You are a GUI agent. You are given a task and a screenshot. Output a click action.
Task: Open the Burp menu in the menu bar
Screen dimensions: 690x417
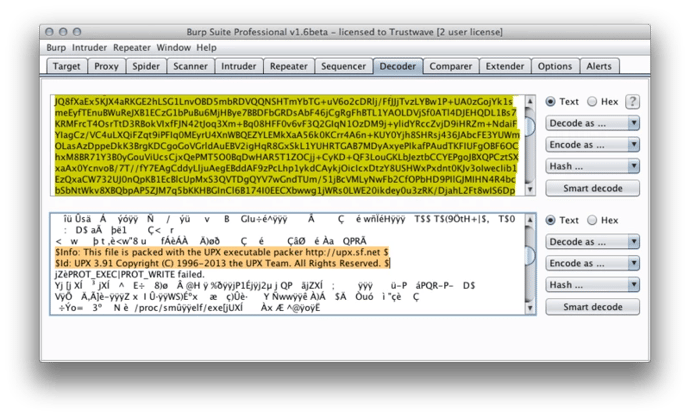coord(56,47)
